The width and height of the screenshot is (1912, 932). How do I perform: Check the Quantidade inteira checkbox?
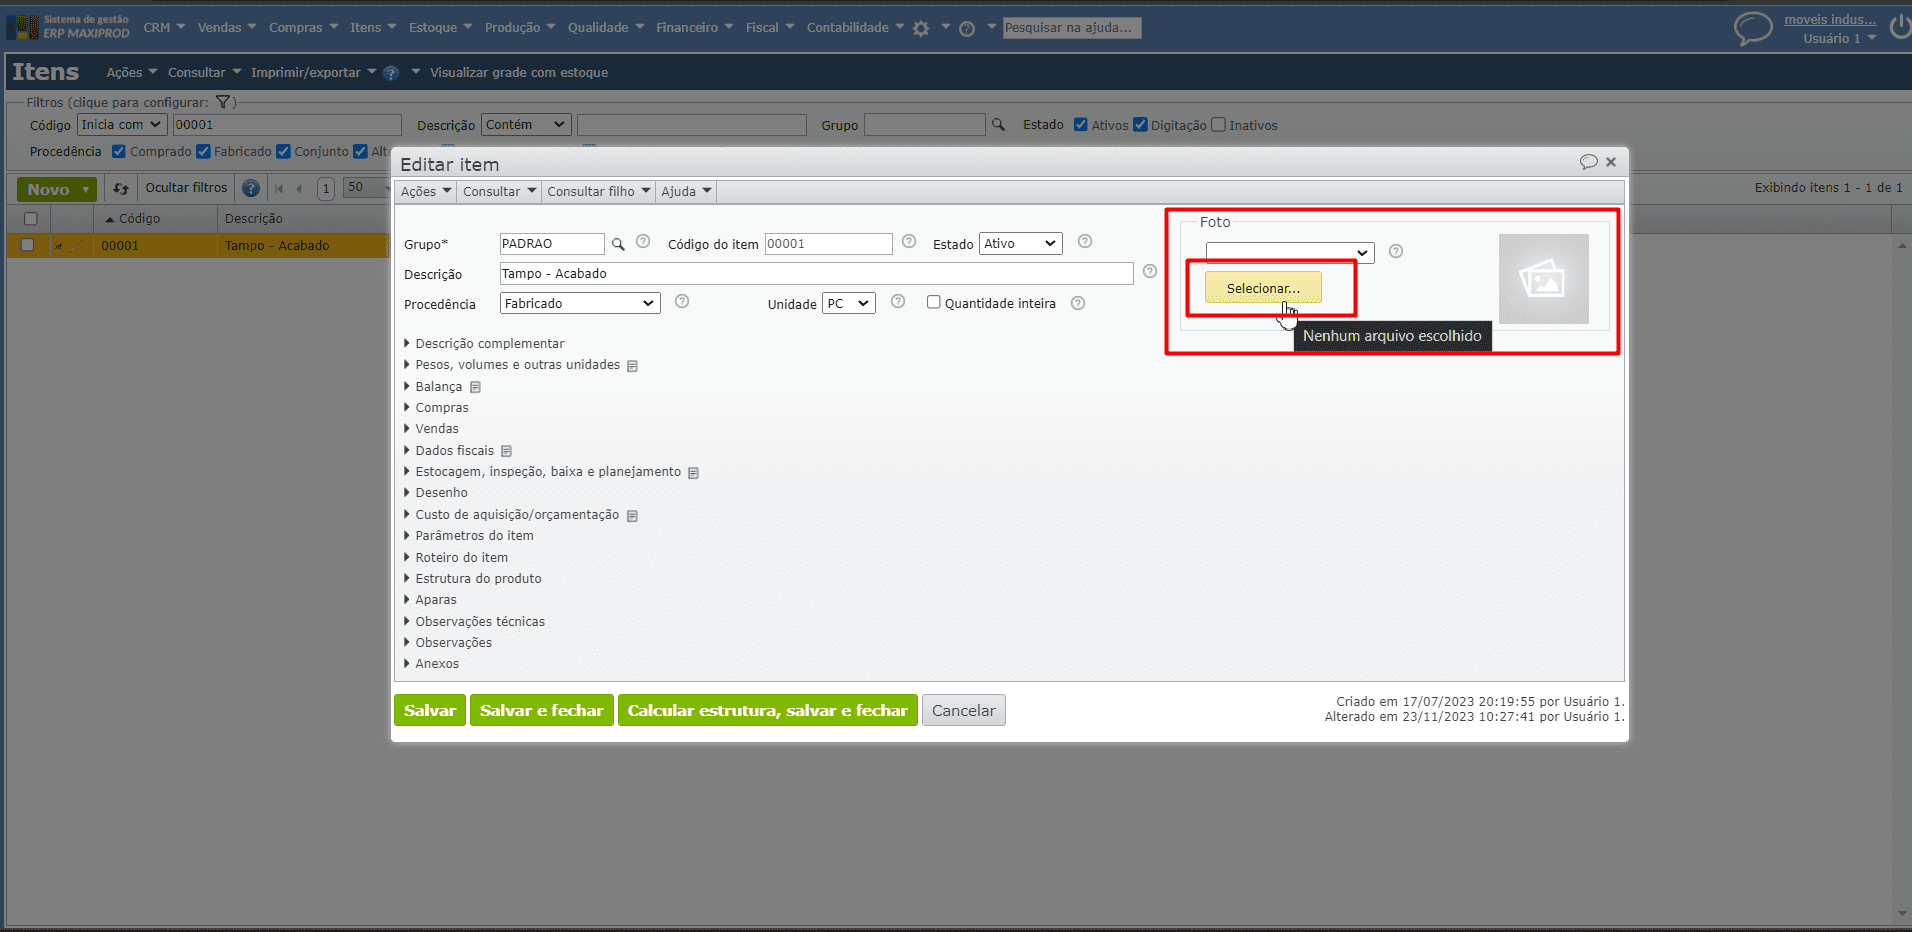click(x=933, y=302)
